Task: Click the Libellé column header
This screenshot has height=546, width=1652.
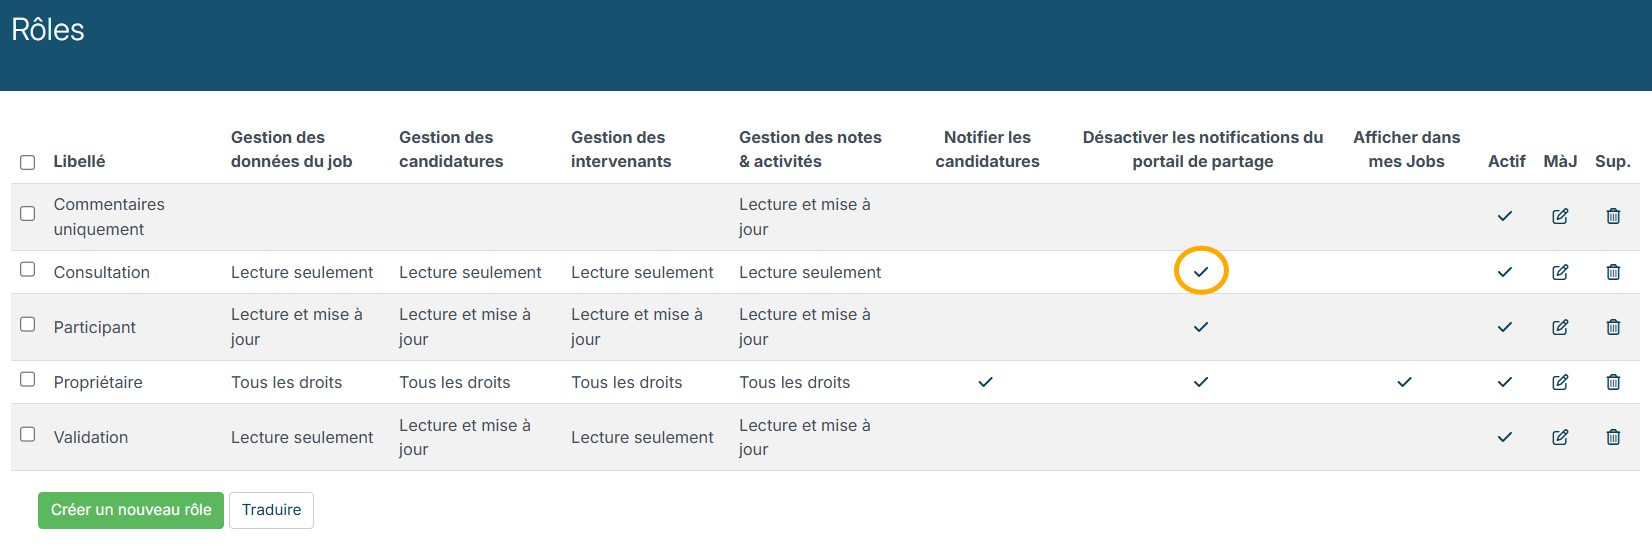Action: tap(79, 161)
